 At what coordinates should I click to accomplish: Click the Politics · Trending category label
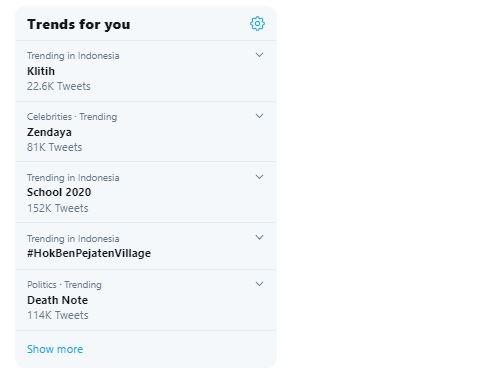(64, 285)
